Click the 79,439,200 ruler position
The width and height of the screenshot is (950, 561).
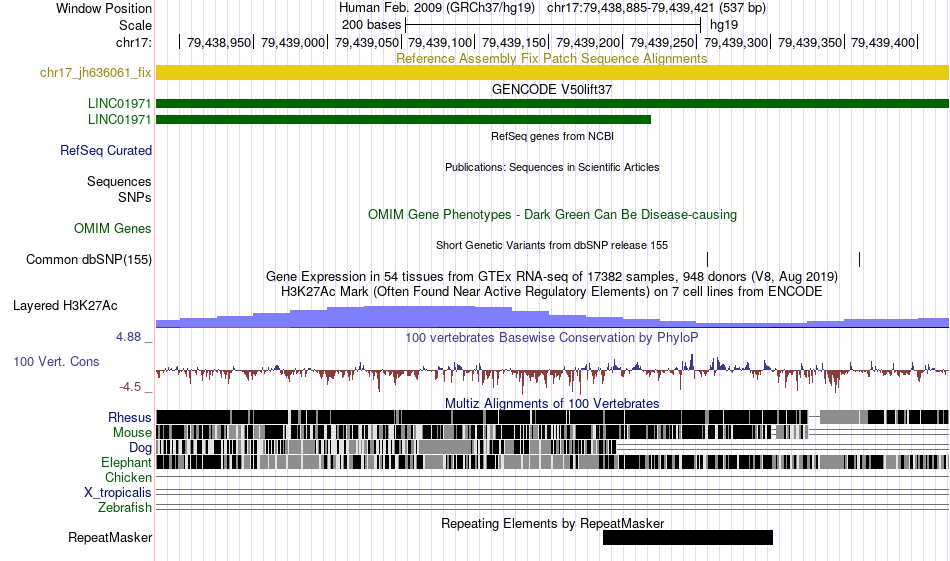[588, 42]
